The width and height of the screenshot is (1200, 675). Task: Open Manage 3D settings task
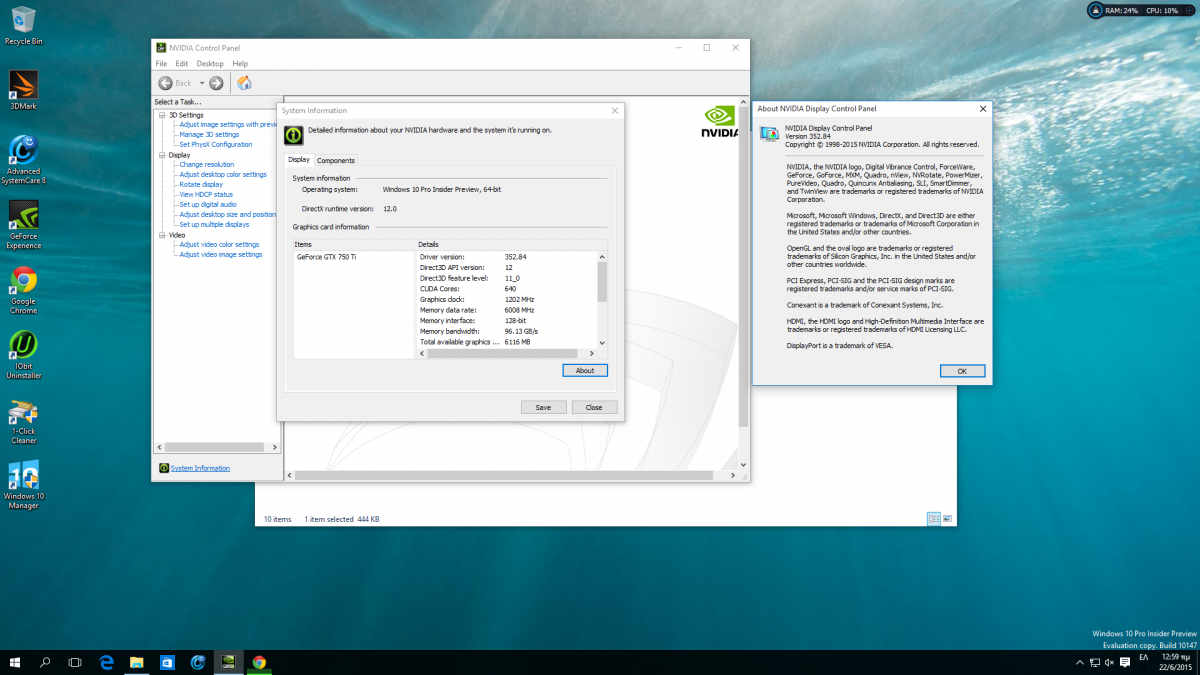[x=209, y=134]
